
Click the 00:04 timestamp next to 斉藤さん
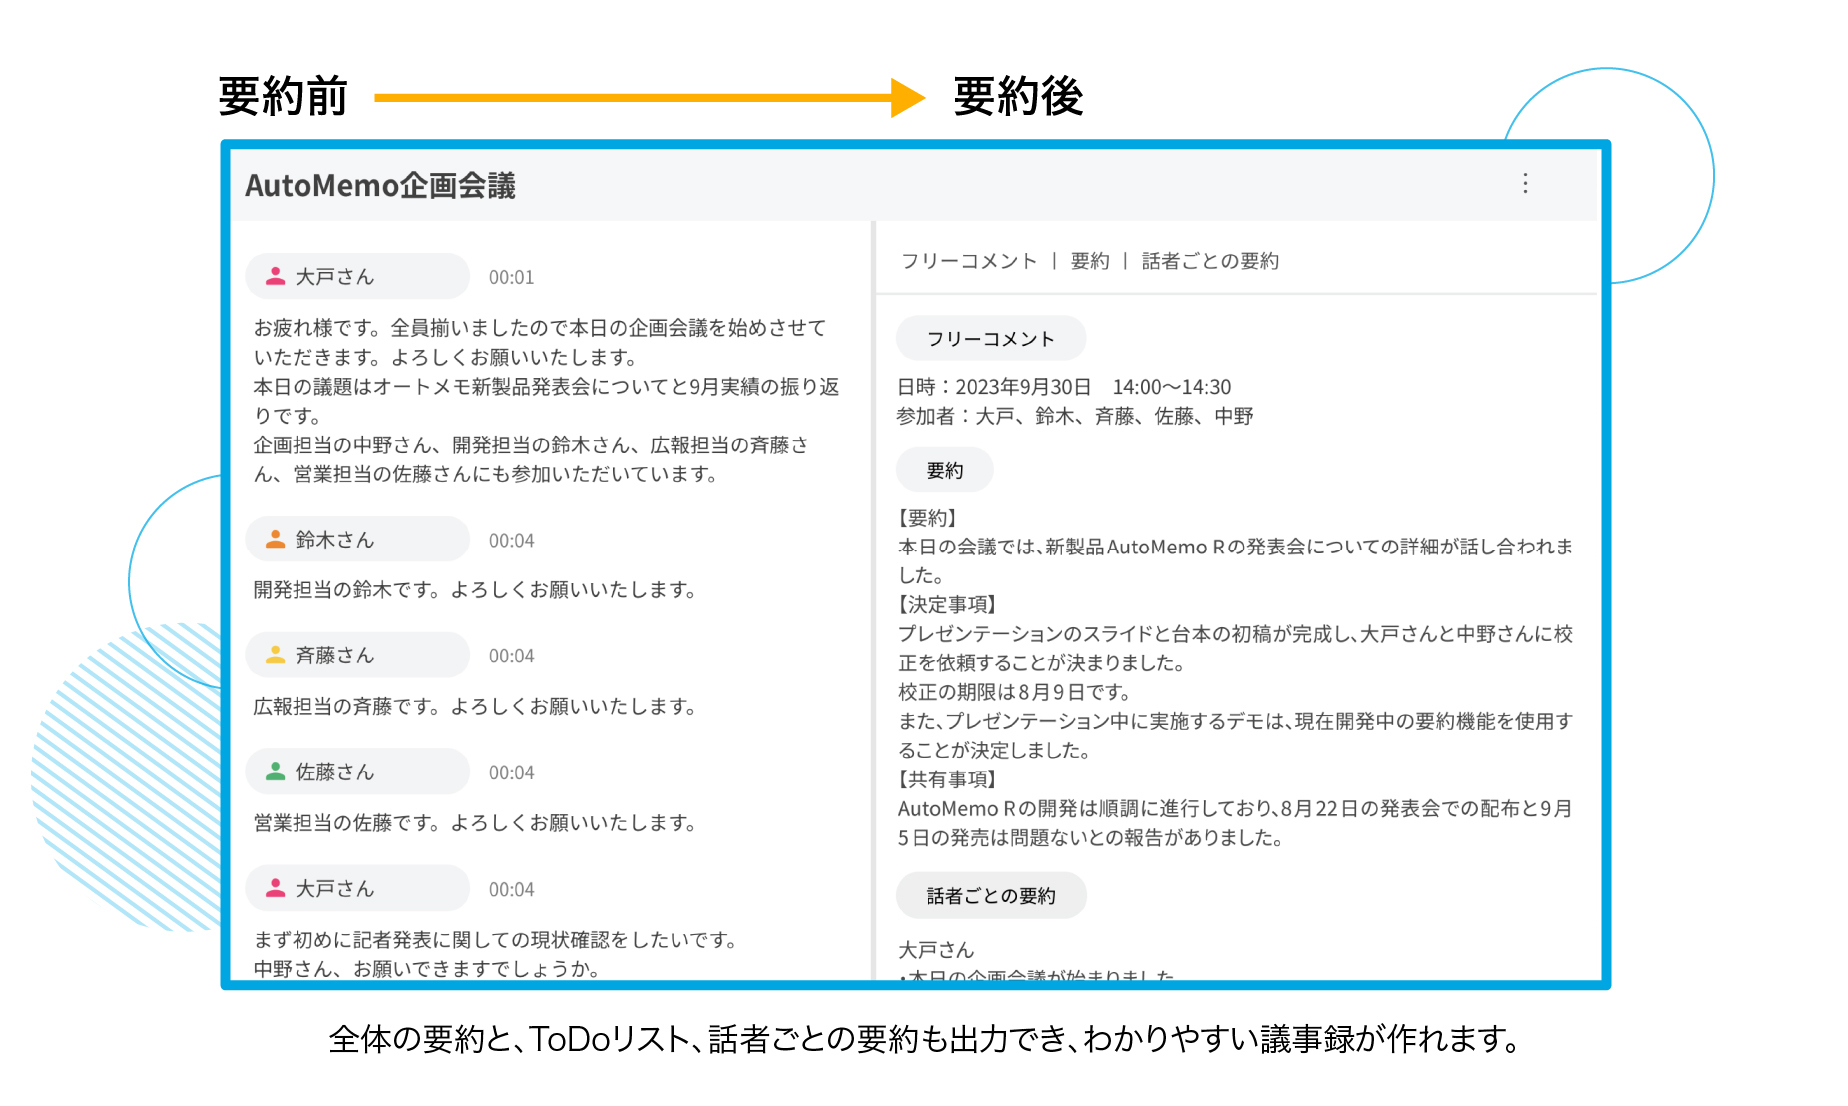pyautogui.click(x=511, y=657)
